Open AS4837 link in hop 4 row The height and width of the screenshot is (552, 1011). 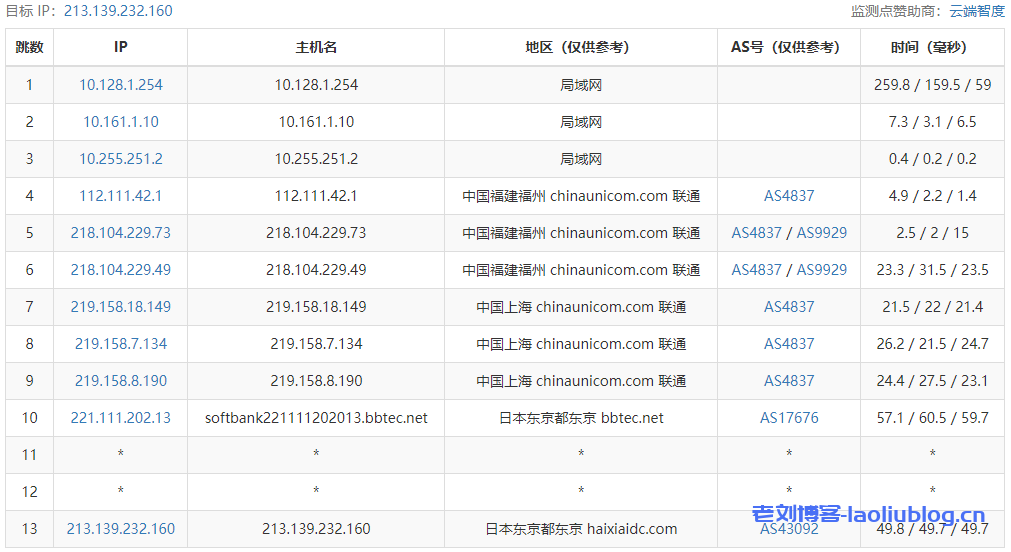pyautogui.click(x=789, y=196)
